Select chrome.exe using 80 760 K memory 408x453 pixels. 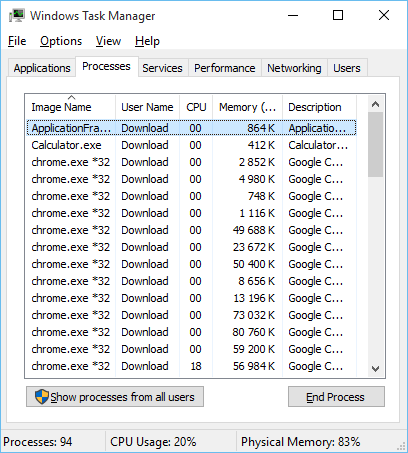click(x=191, y=332)
